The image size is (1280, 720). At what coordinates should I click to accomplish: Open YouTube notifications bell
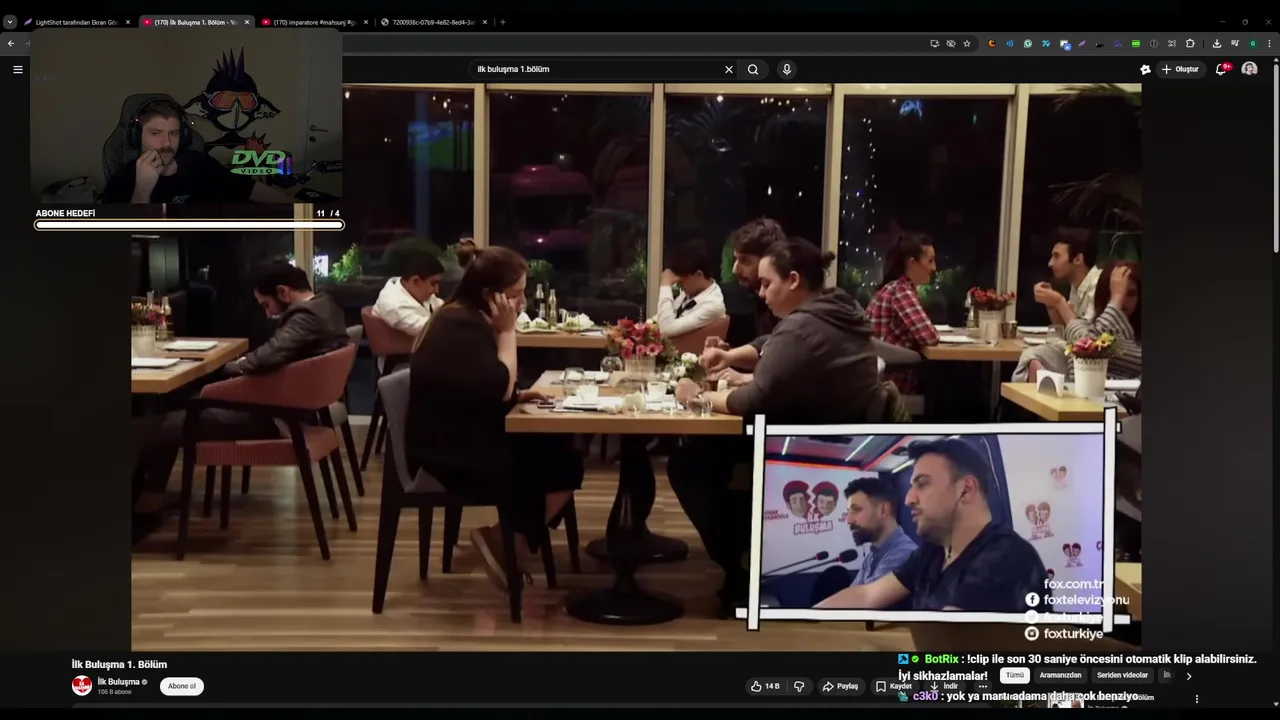[x=1223, y=69]
